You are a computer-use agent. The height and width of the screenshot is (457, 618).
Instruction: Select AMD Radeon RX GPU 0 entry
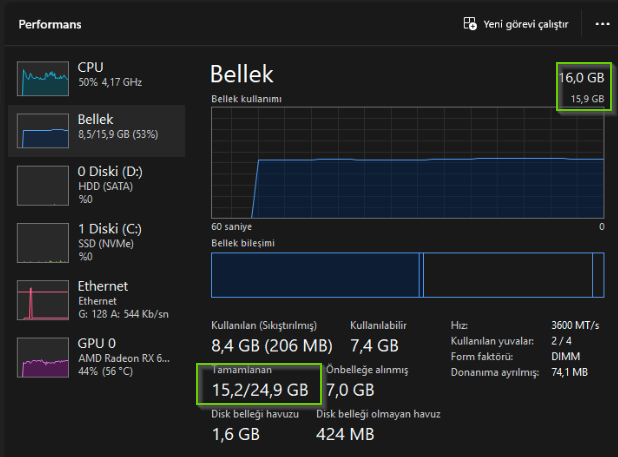tap(97, 357)
